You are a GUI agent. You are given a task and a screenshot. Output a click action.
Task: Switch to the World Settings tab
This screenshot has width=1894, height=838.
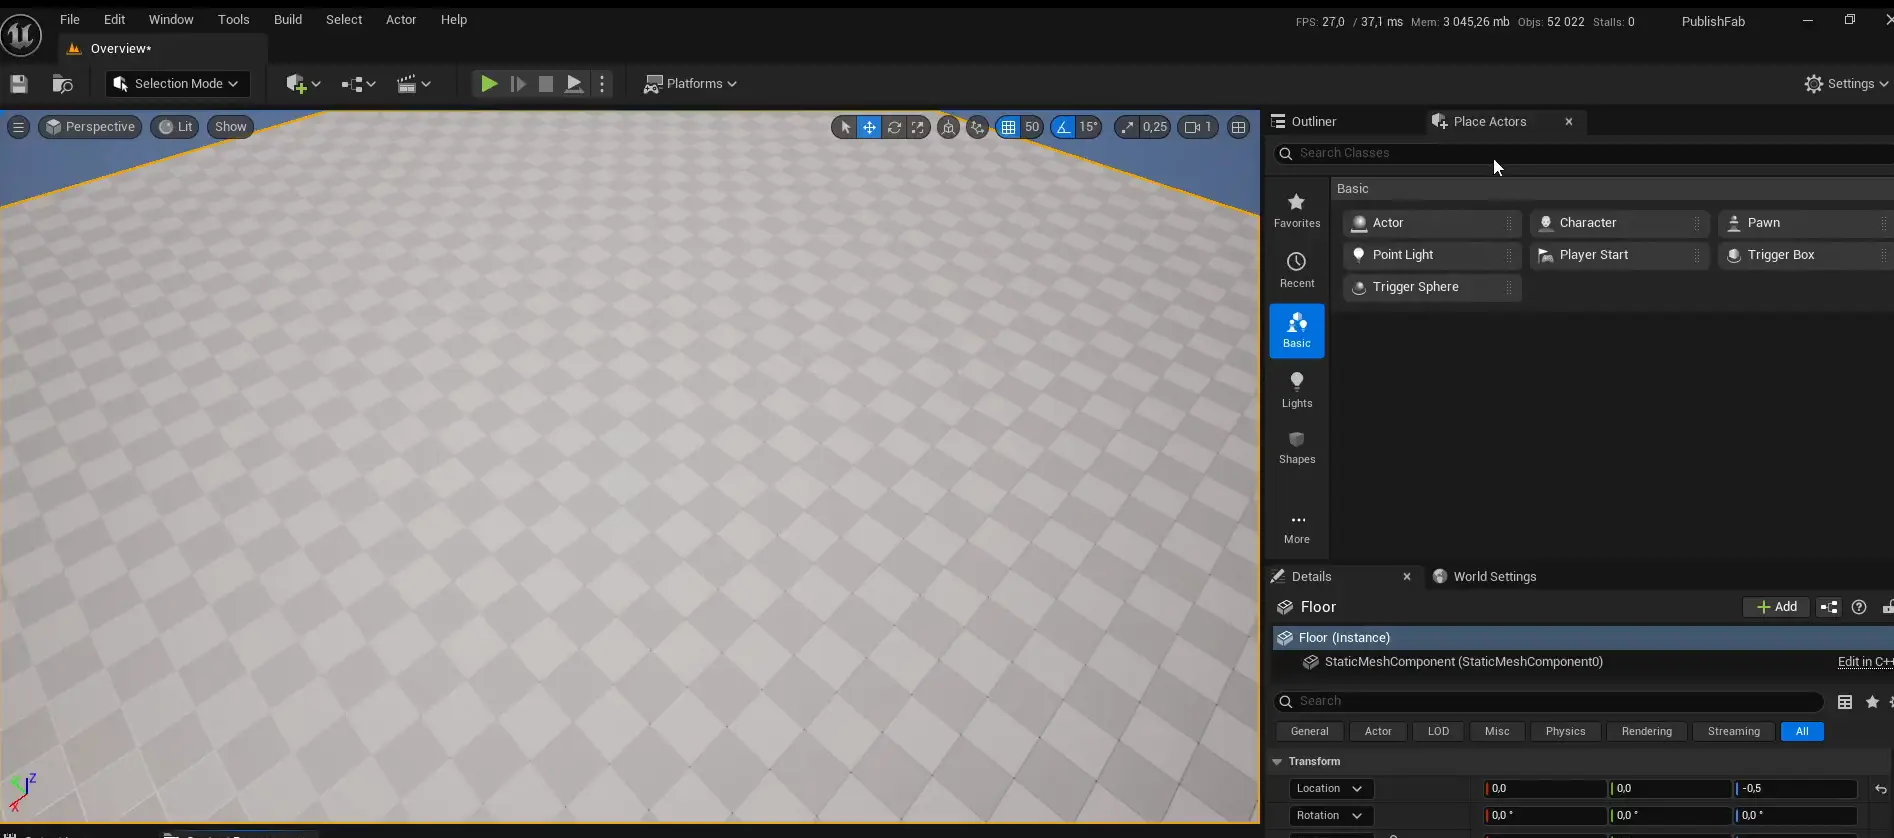coord(1494,577)
